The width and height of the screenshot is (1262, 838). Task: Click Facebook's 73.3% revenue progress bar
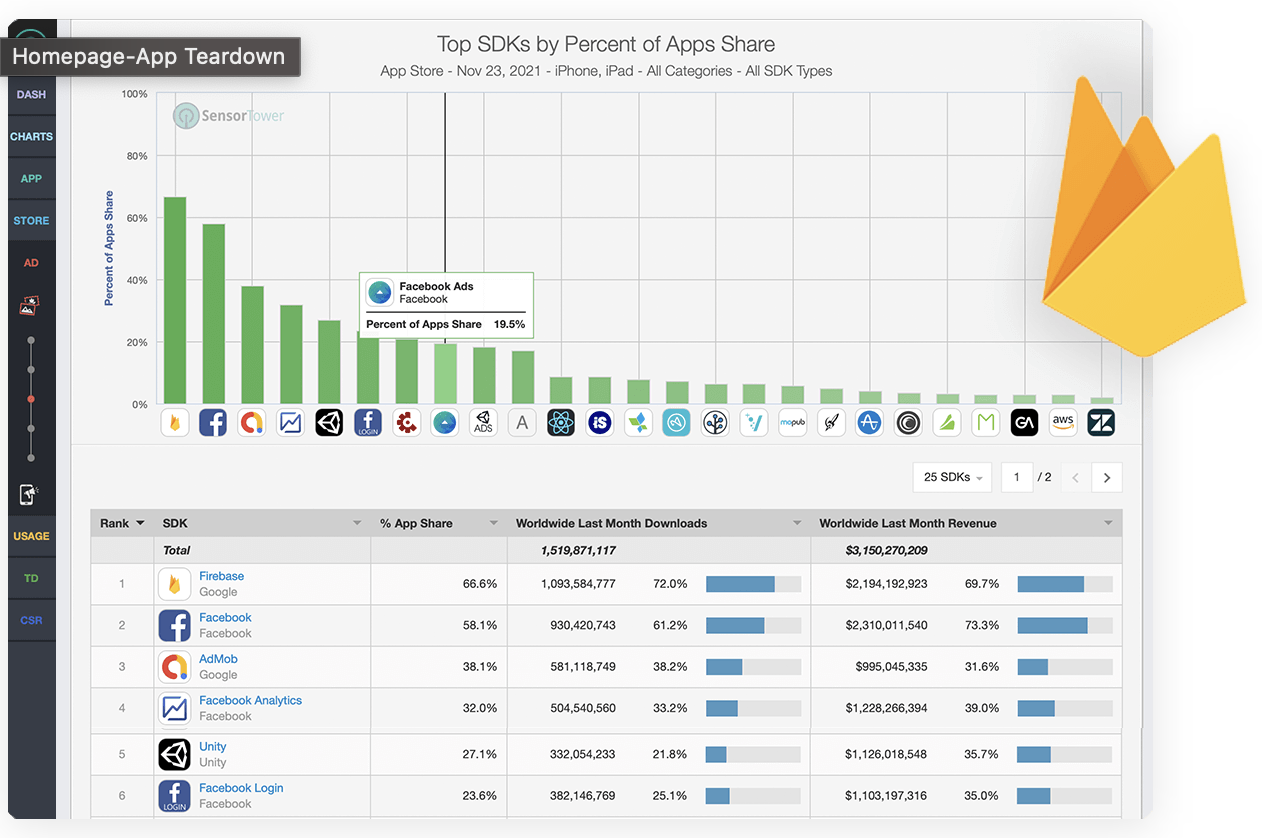click(1065, 625)
